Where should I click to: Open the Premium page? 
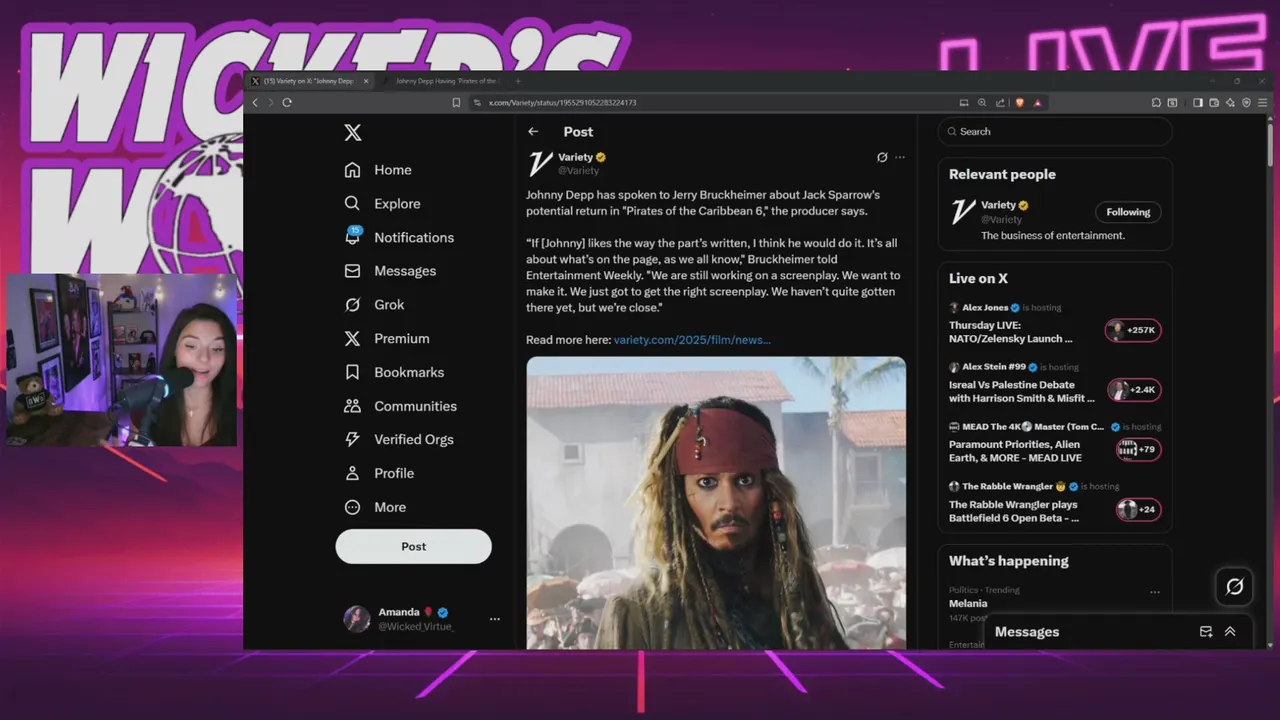point(386,339)
